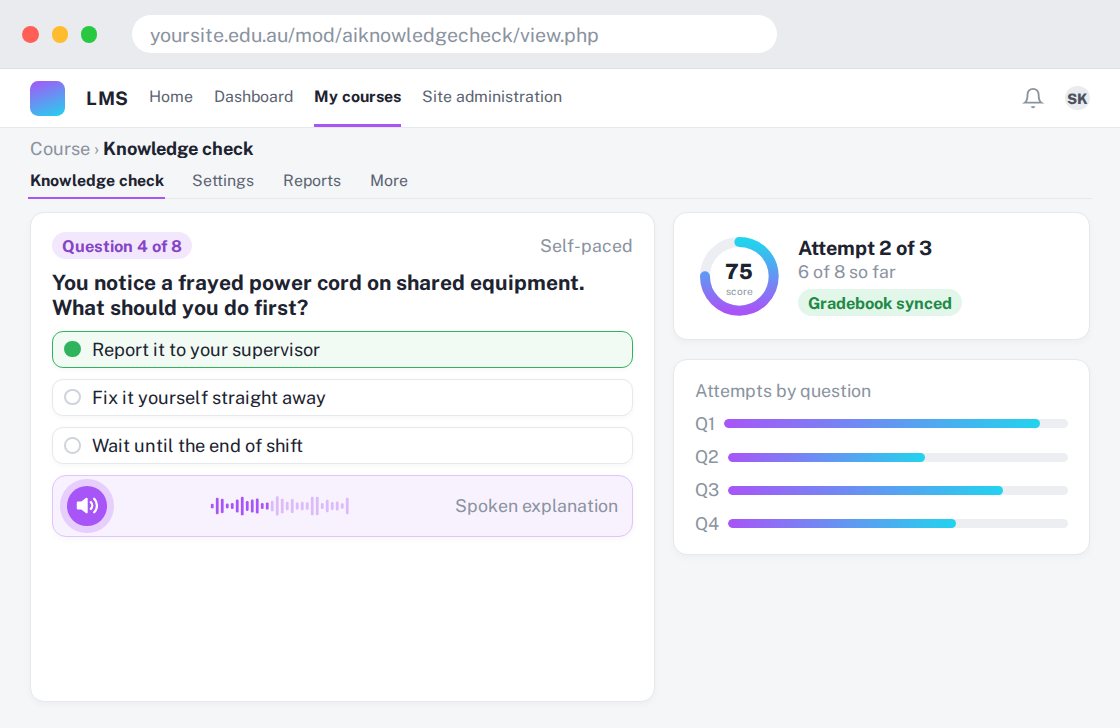Click the 75 score progress ring

pyautogui.click(x=739, y=276)
